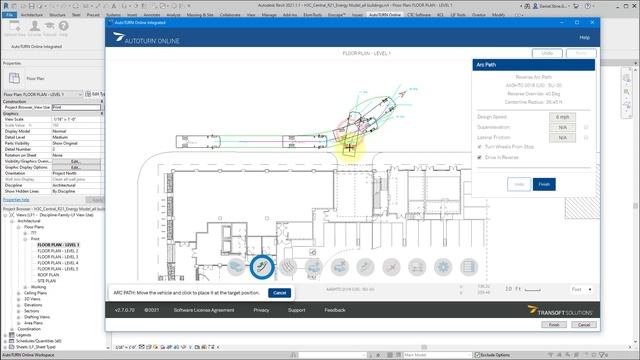Select the striped curves path tool icon
Viewport: 640px width, 360px height.
(288, 267)
